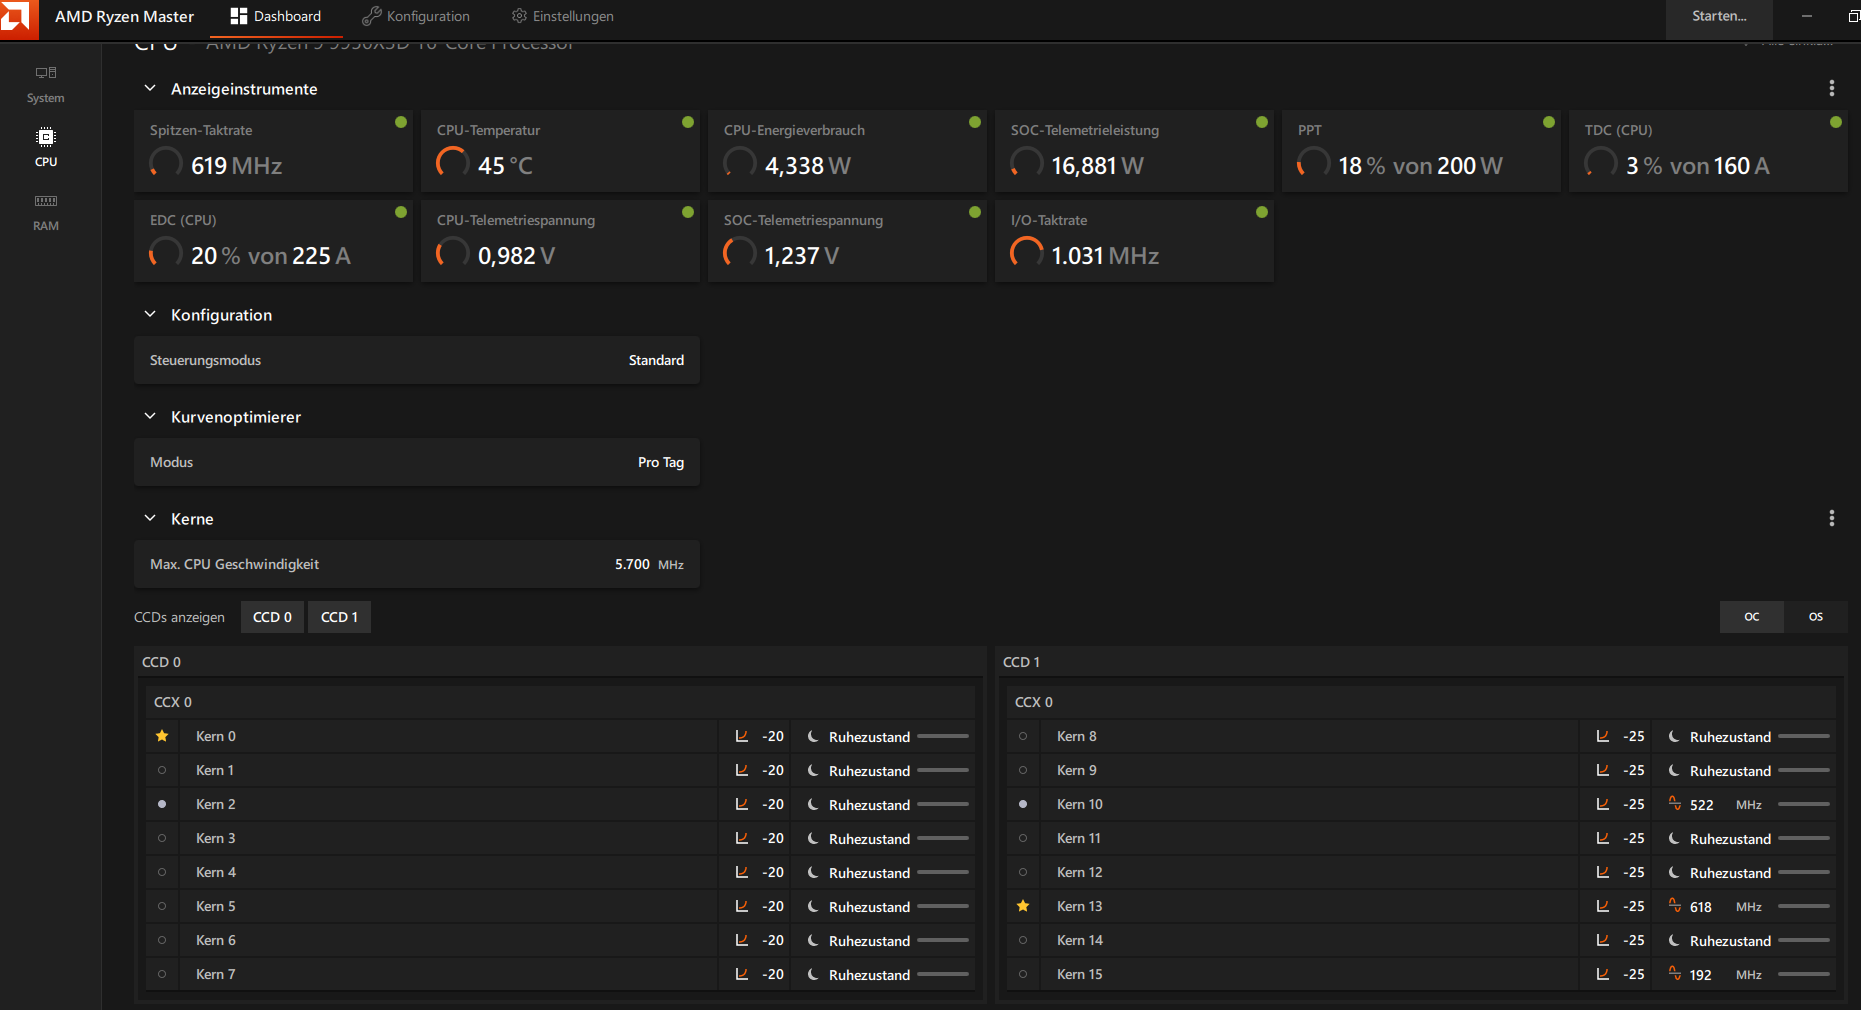Click the SOC-Telemetriespannung gauge dial

point(740,253)
